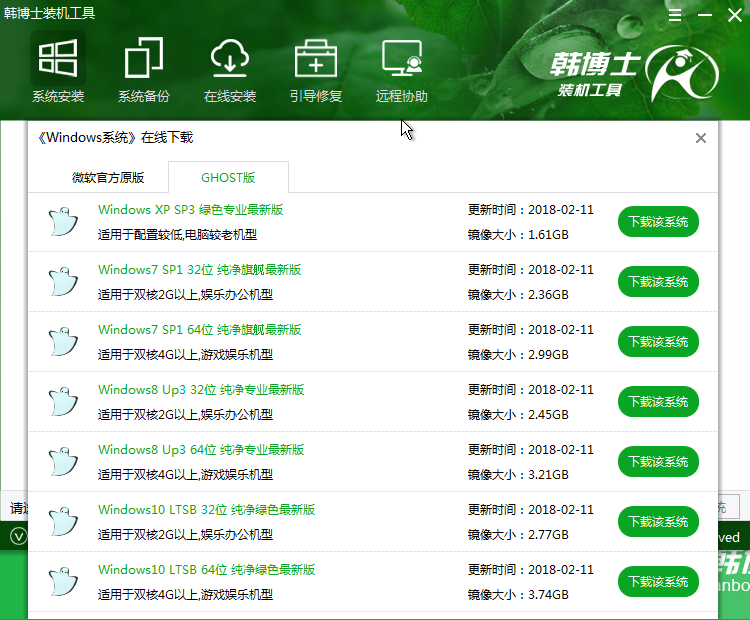Click ghost icon beside Windows XP SP3
Screen dimensions: 750x620
tap(64, 221)
